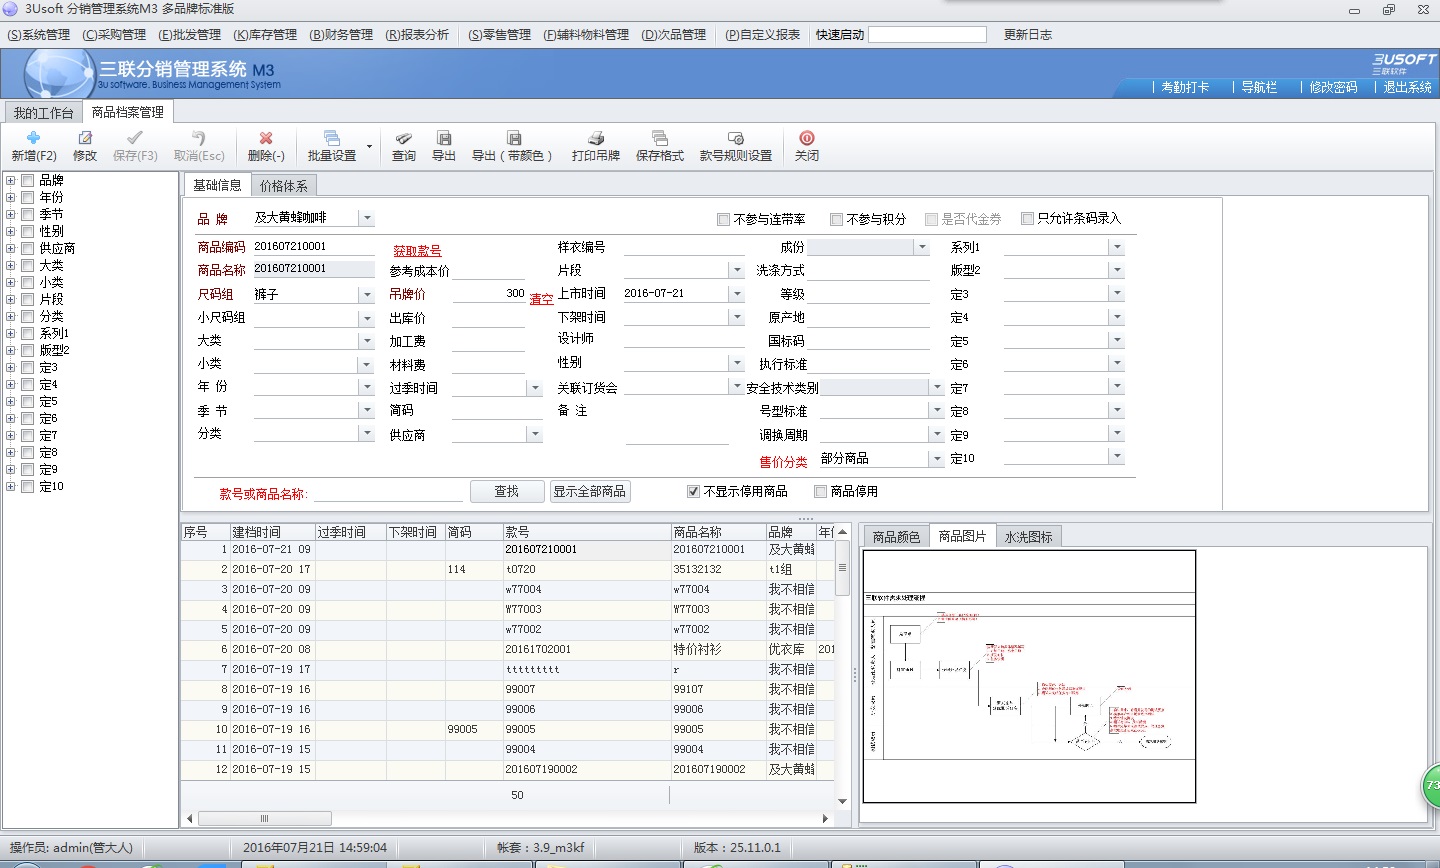The width and height of the screenshot is (1440, 868).
Task: Click the 获取款号 link
Action: (x=417, y=251)
